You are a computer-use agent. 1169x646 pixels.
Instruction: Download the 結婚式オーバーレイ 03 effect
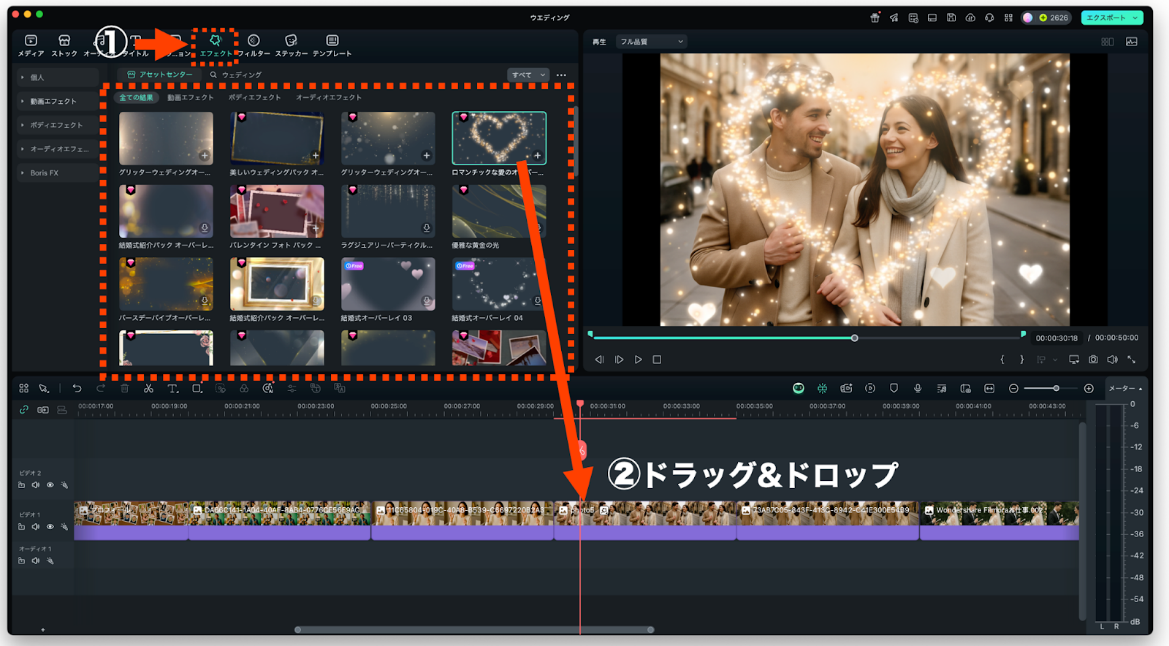[426, 301]
